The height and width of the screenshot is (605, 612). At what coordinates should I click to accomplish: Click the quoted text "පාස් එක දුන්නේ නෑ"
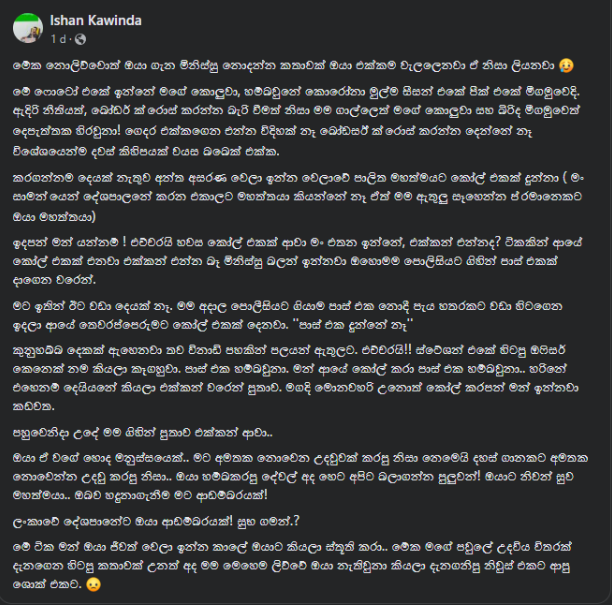(x=356, y=325)
